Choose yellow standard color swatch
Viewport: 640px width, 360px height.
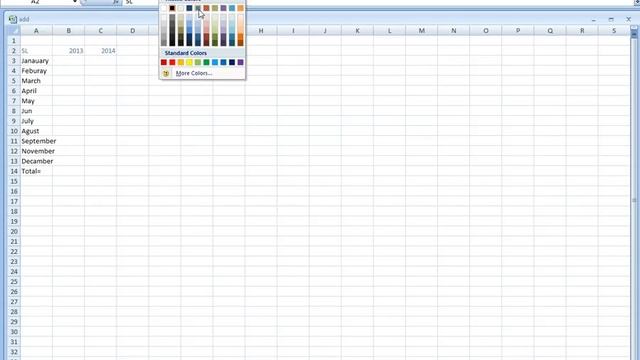pyautogui.click(x=189, y=62)
